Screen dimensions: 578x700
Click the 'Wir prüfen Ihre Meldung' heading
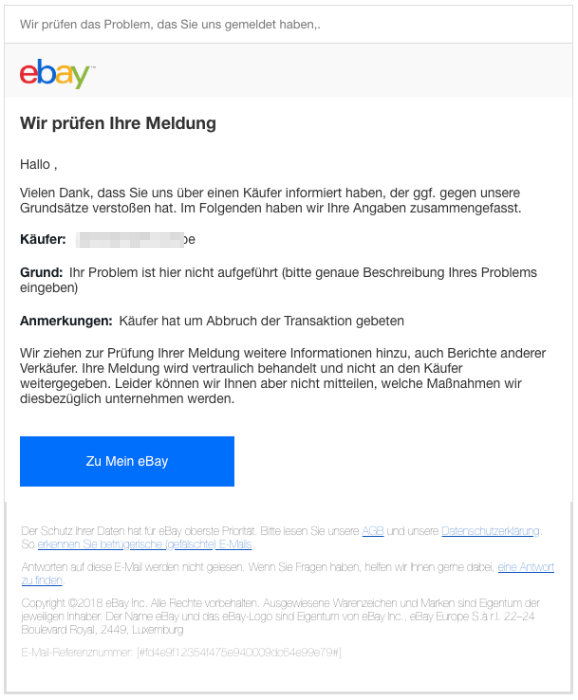click(x=118, y=123)
